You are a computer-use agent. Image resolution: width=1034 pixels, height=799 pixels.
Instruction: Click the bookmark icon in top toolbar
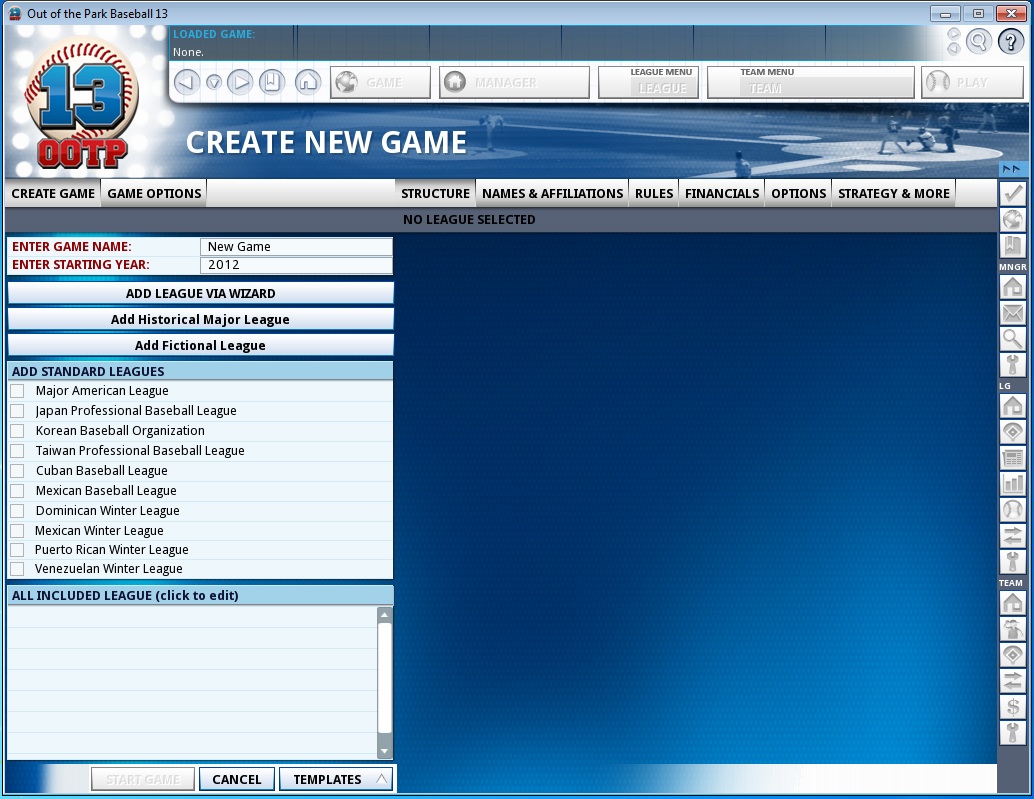point(272,82)
